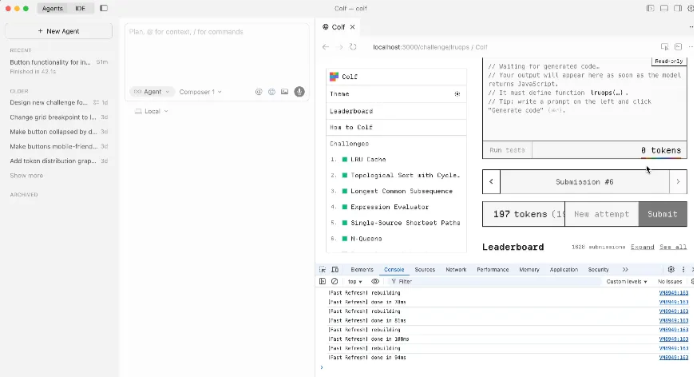Open DevTools three-dot menu
Viewport: 694px width, 377px height.
point(683,269)
